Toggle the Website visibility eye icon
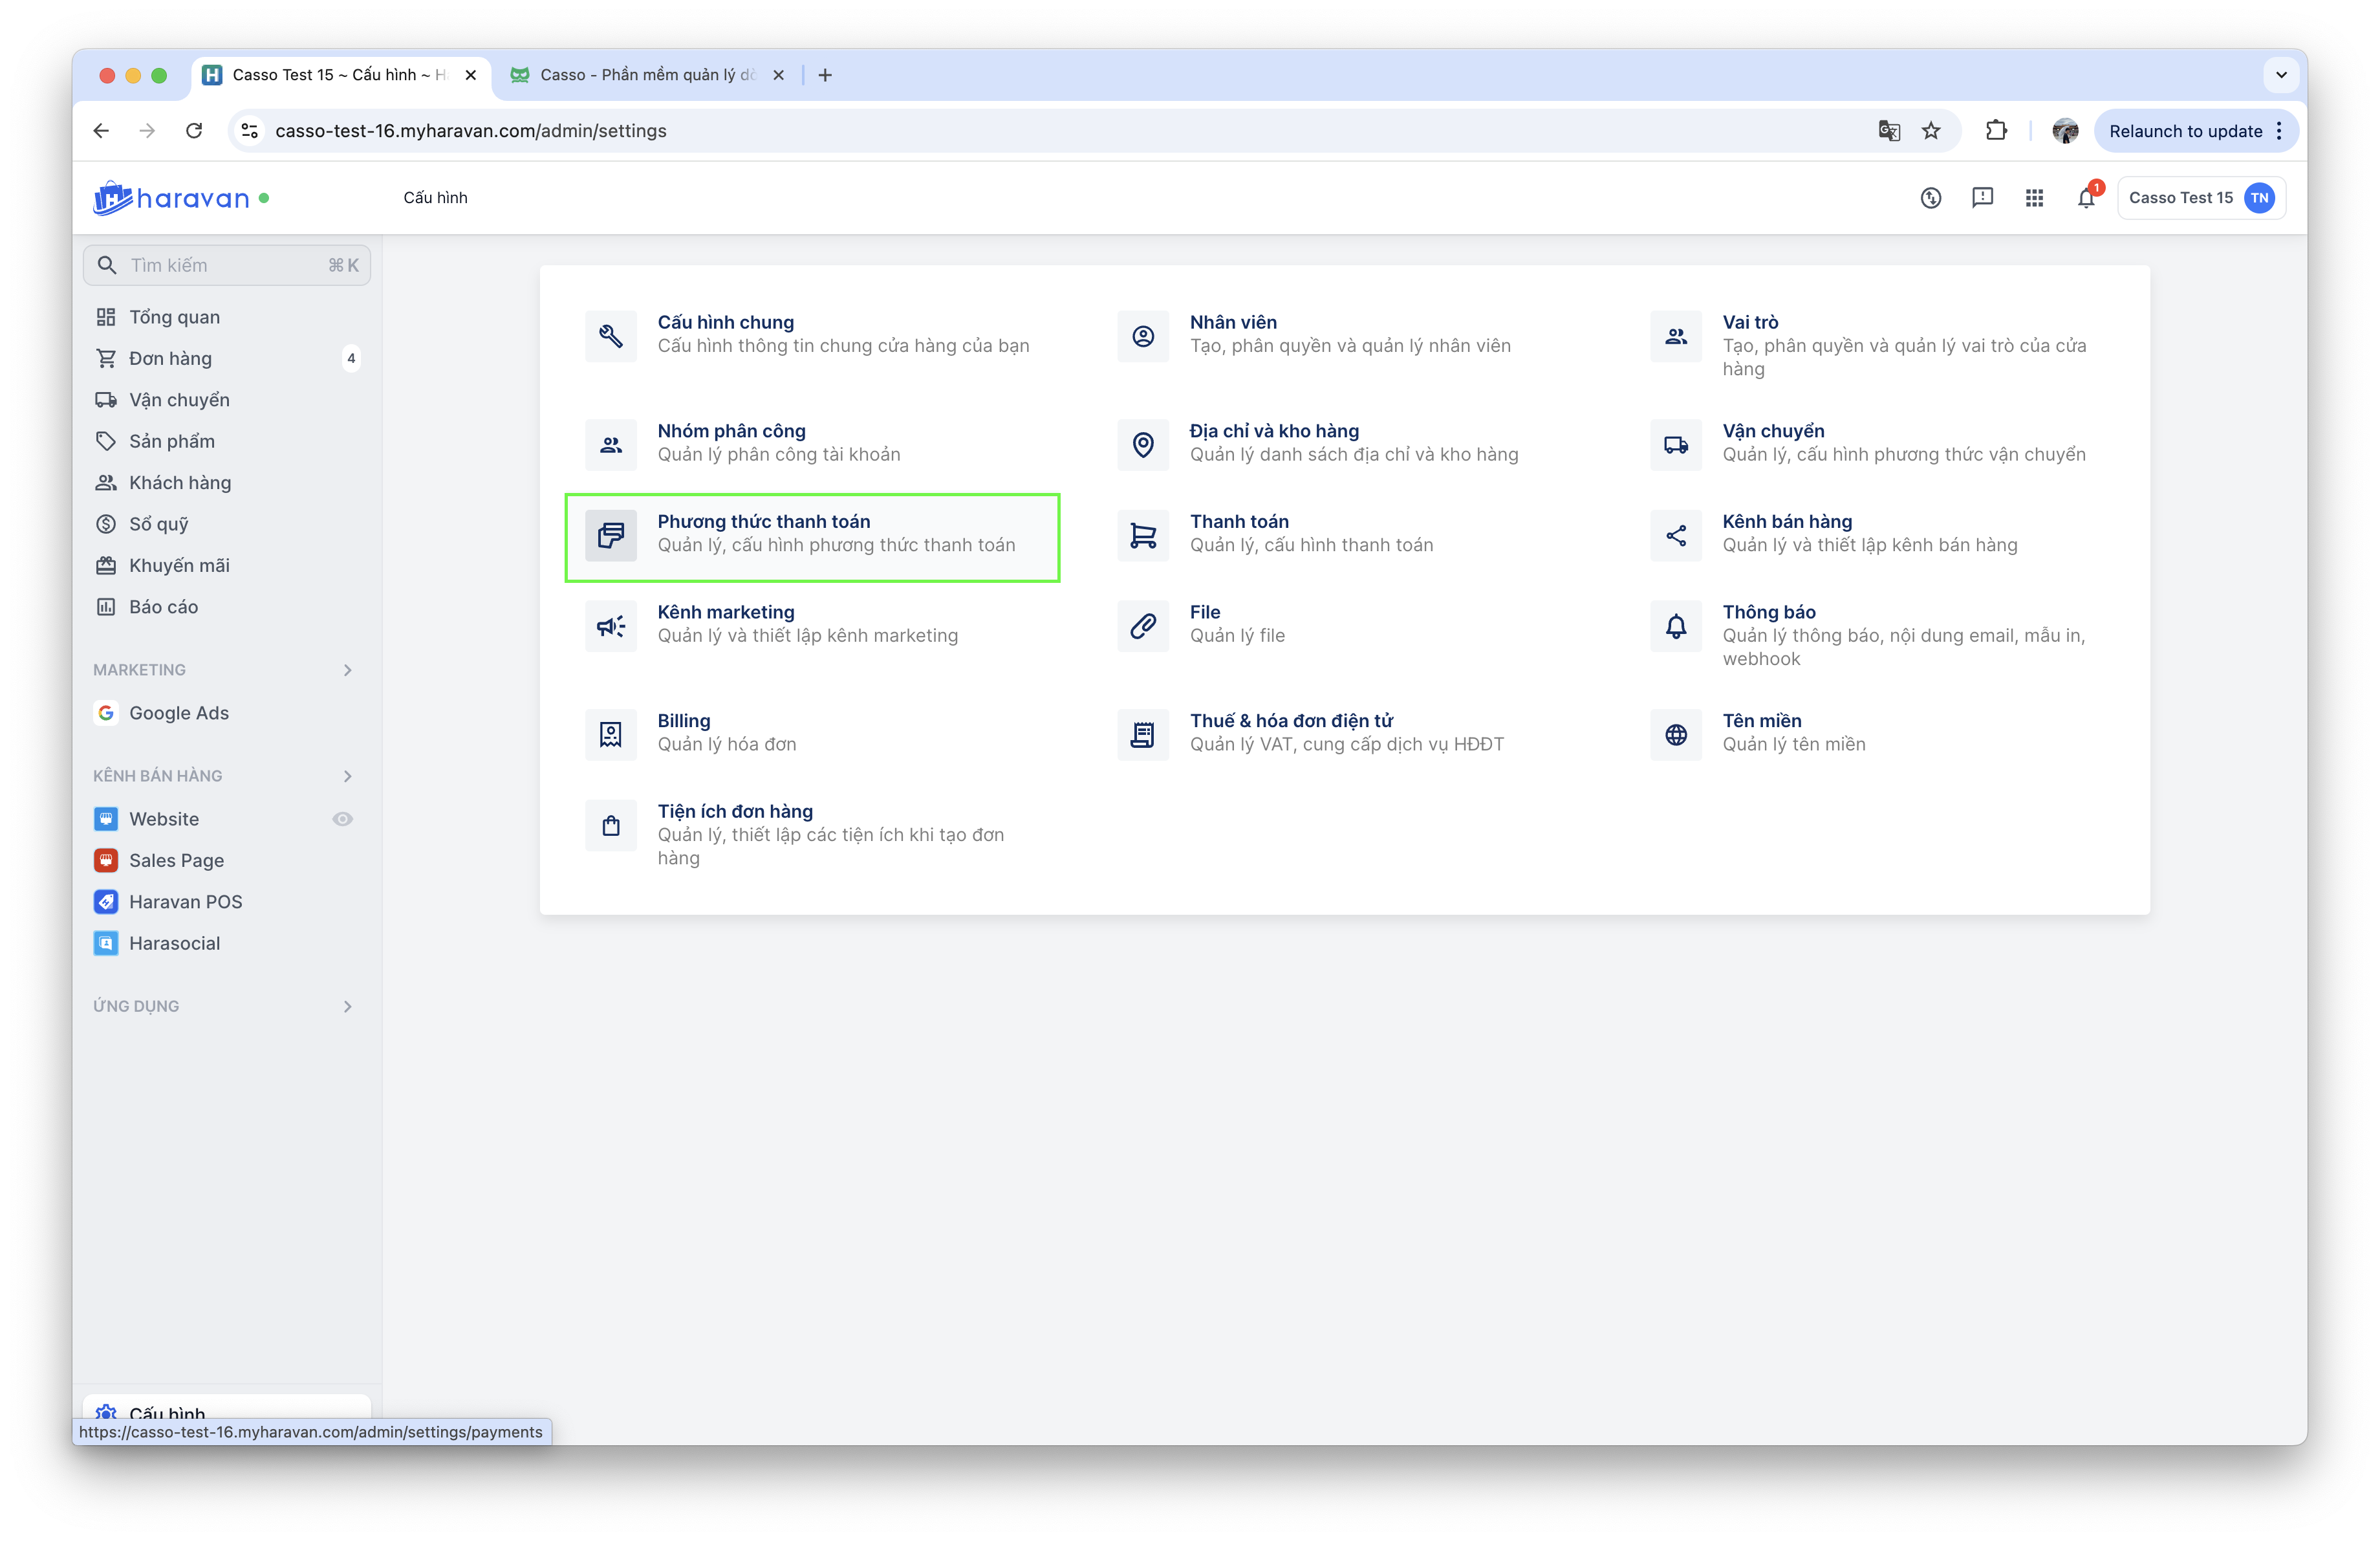2380x1541 pixels. 342,819
